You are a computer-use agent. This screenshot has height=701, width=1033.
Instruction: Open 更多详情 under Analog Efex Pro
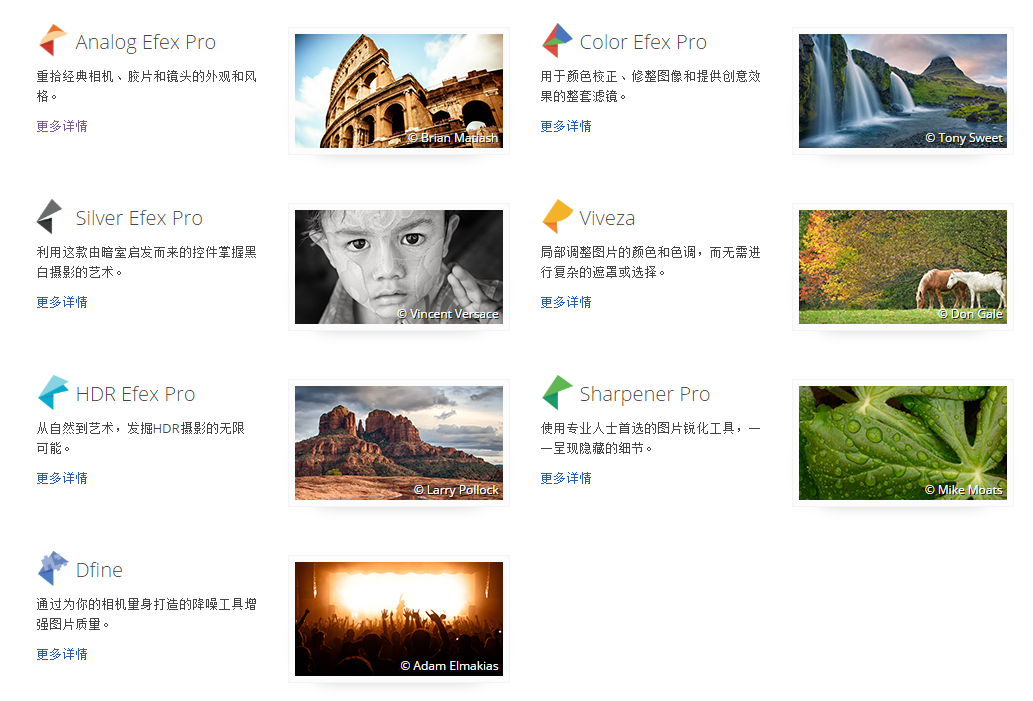click(x=61, y=126)
